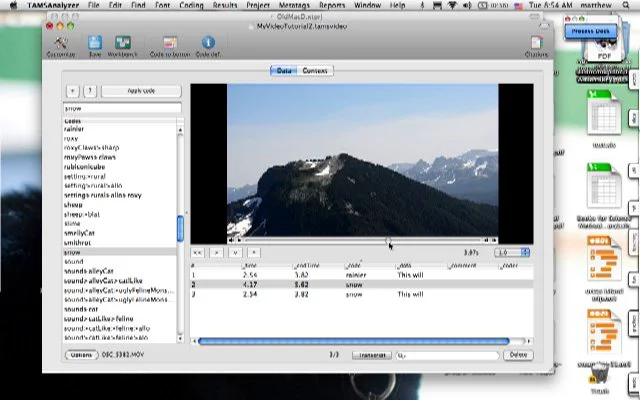Image resolution: width=640 pixels, height=400 pixels.
Task: Open the Code def. info icon
Action: coord(208,47)
